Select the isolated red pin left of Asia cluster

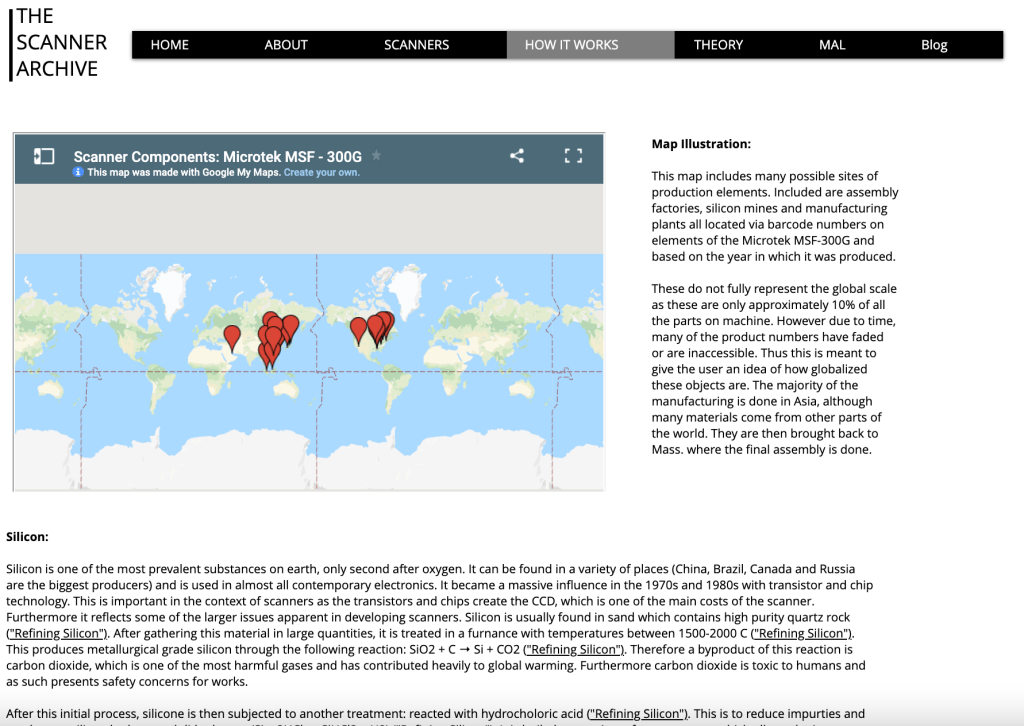pos(232,336)
